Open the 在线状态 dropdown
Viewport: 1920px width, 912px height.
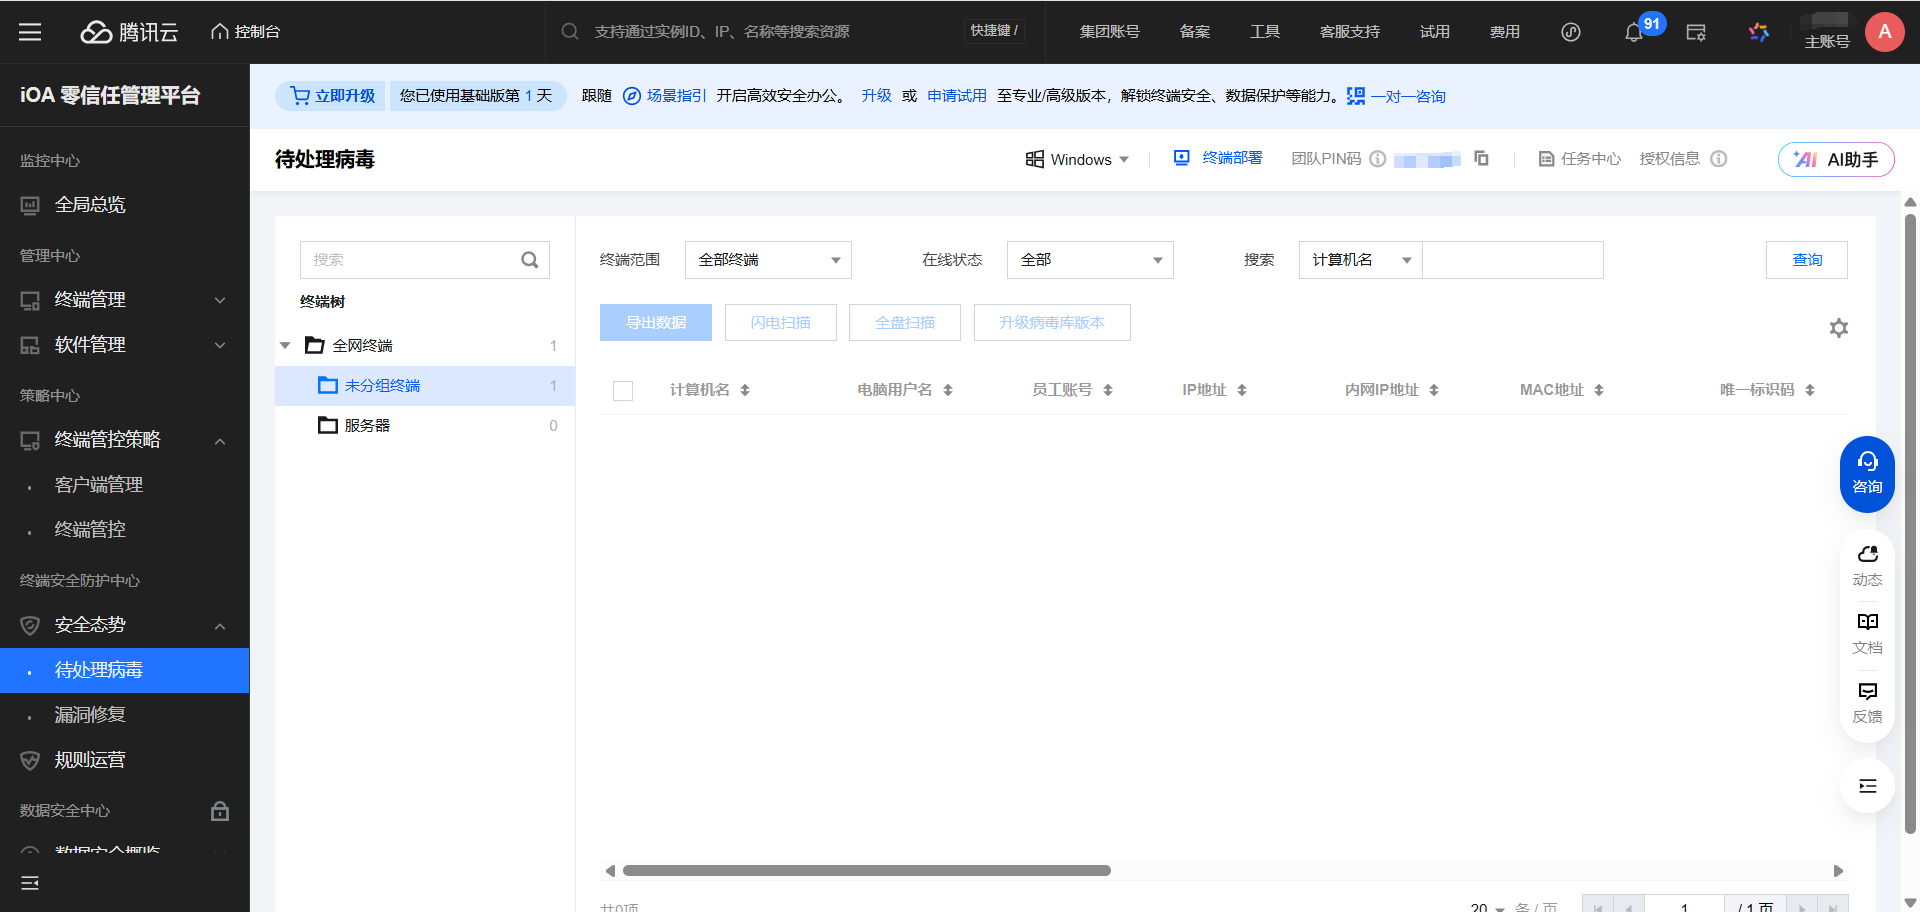1090,260
